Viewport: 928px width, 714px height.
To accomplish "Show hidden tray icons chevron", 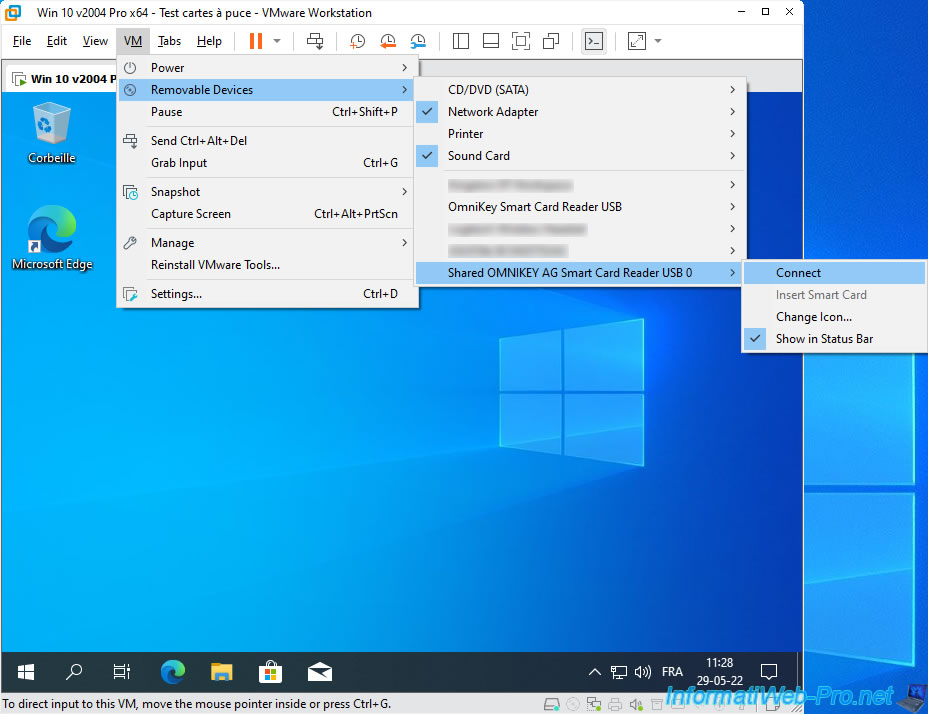I will (x=595, y=672).
